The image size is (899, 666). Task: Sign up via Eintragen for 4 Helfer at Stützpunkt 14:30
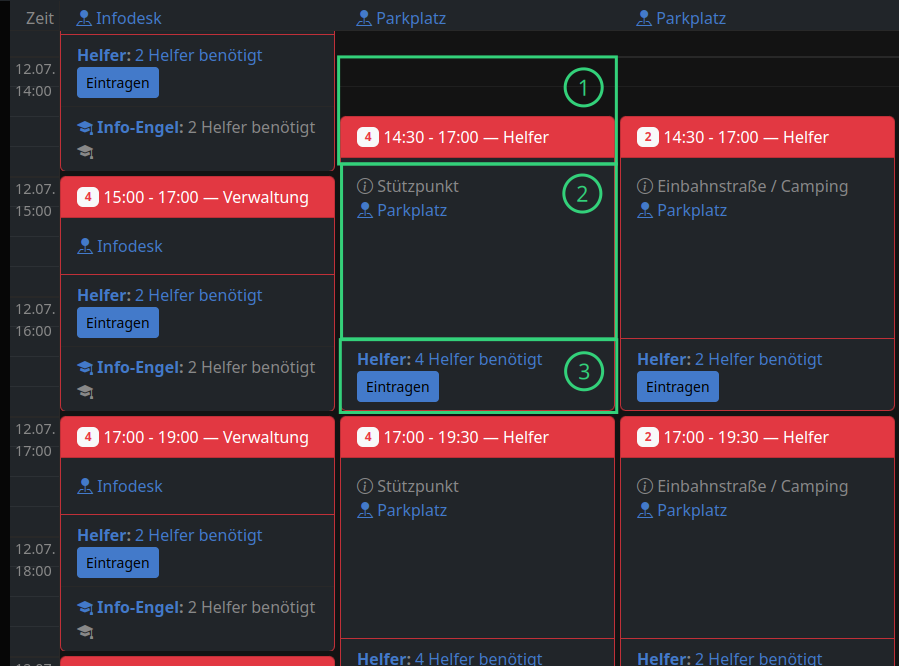click(397, 387)
